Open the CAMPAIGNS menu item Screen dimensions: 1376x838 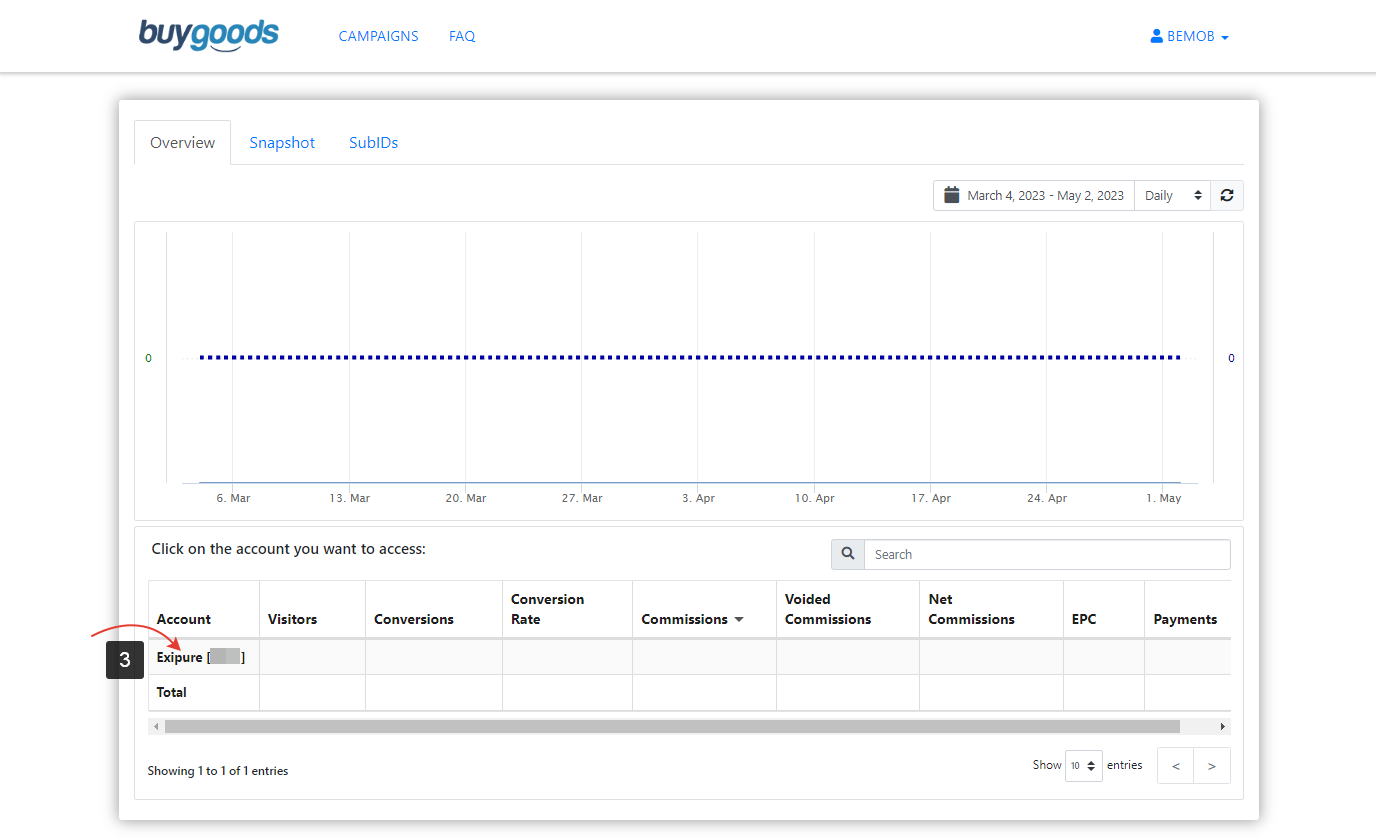[378, 35]
